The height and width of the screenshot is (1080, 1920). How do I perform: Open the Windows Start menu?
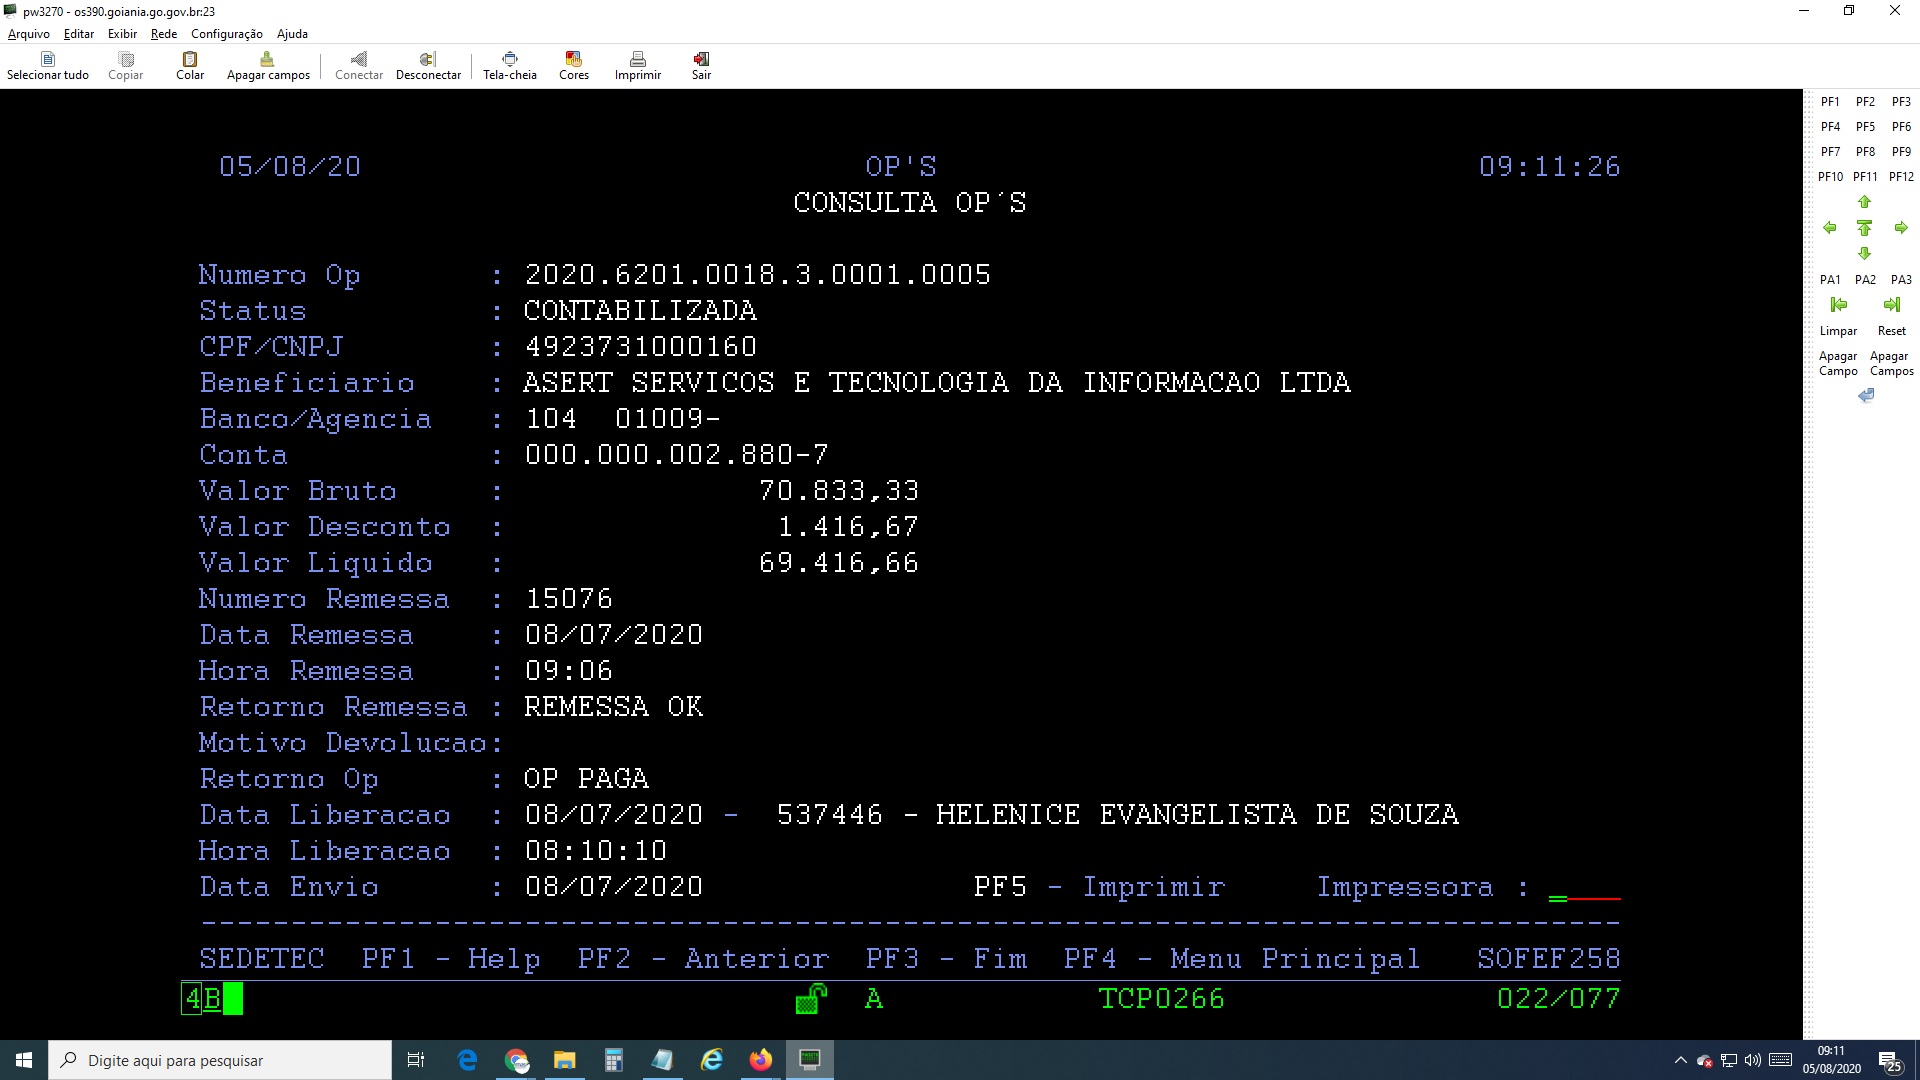pyautogui.click(x=24, y=1060)
